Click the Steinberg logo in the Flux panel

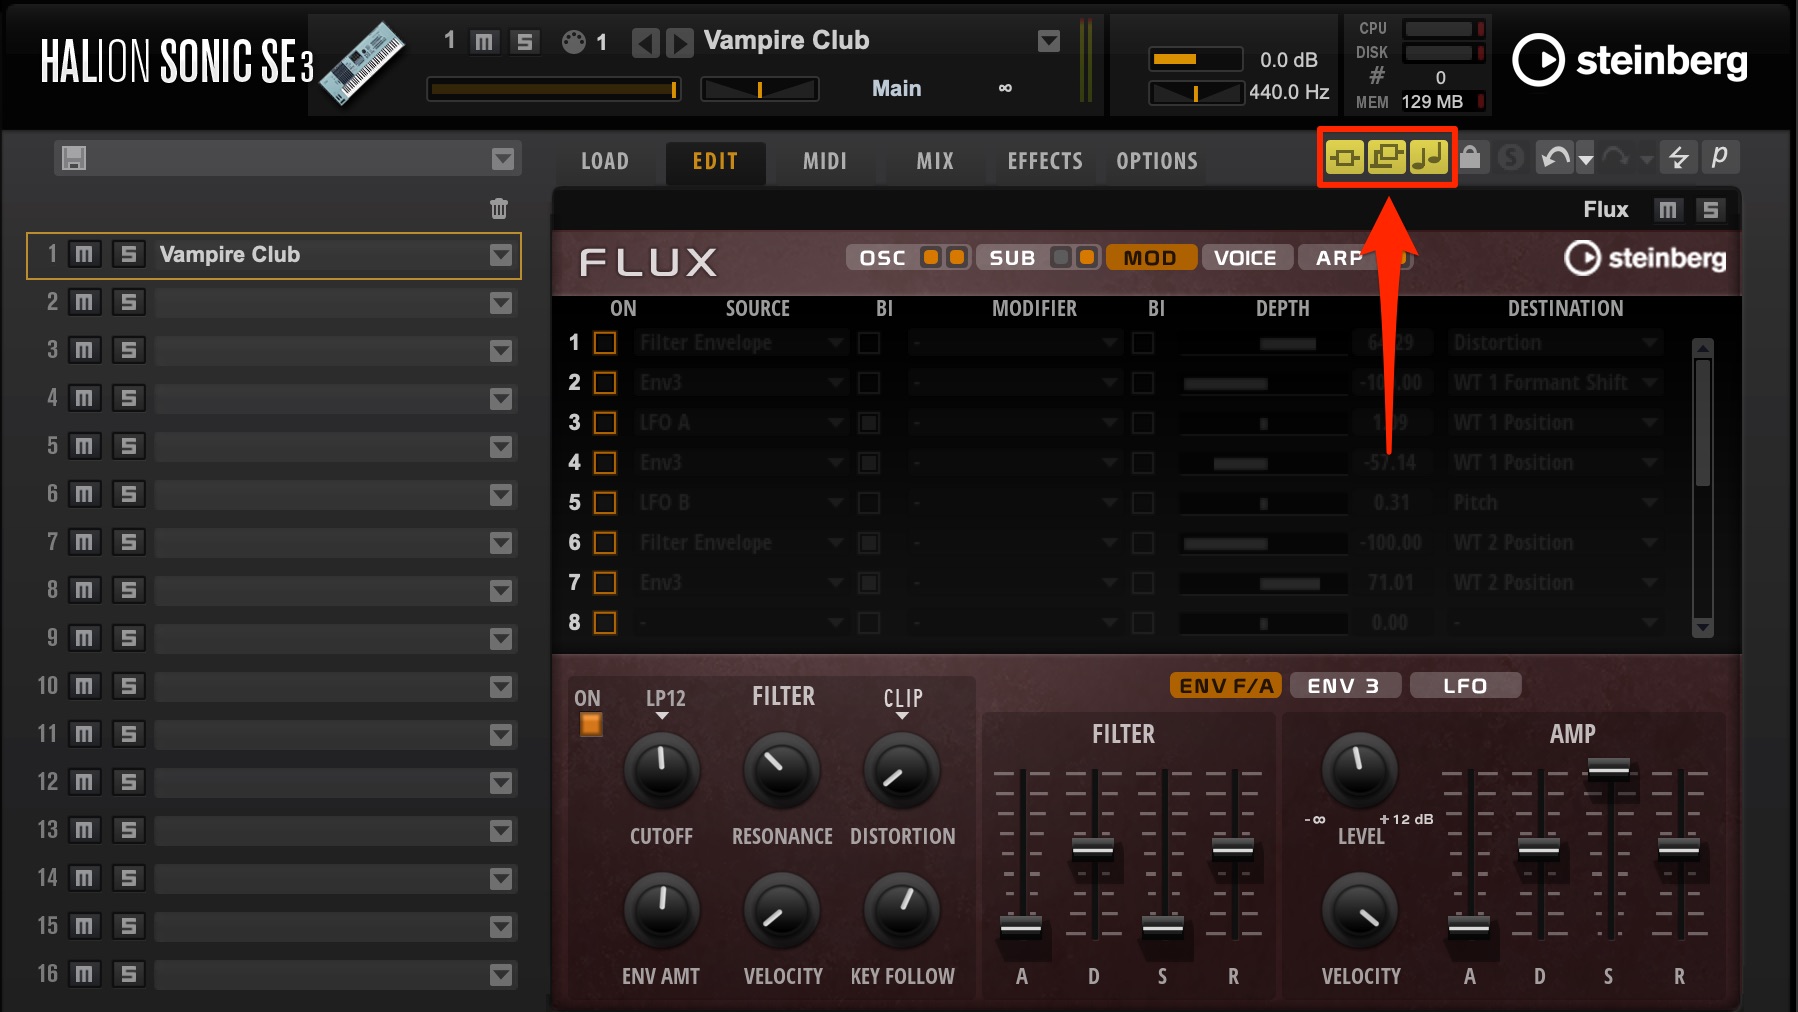pos(1645,258)
